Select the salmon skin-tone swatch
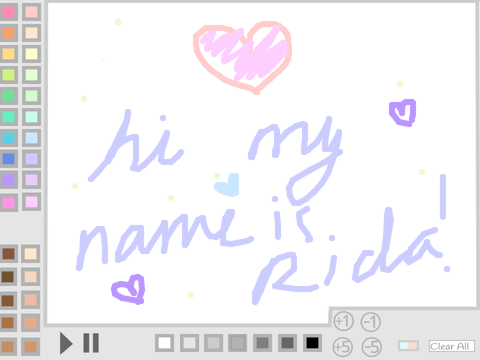This screenshot has height=360, width=480. [x=31, y=300]
